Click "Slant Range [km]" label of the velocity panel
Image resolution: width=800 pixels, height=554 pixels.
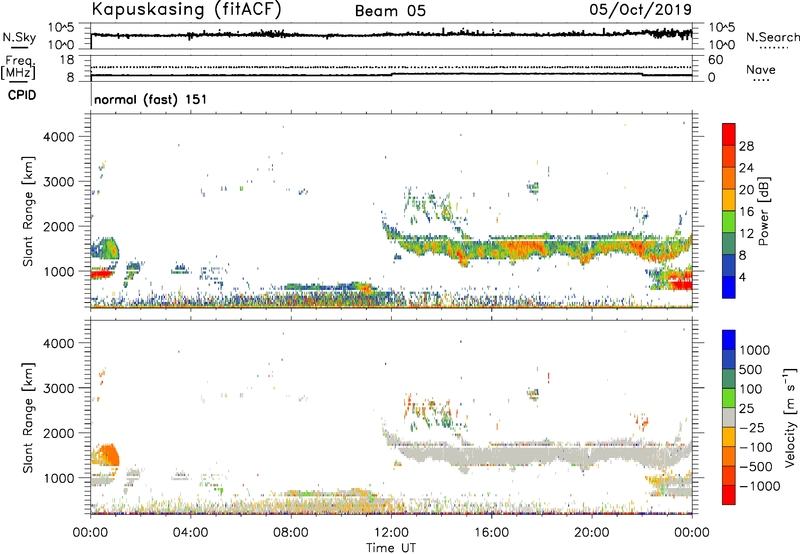tap(28, 417)
